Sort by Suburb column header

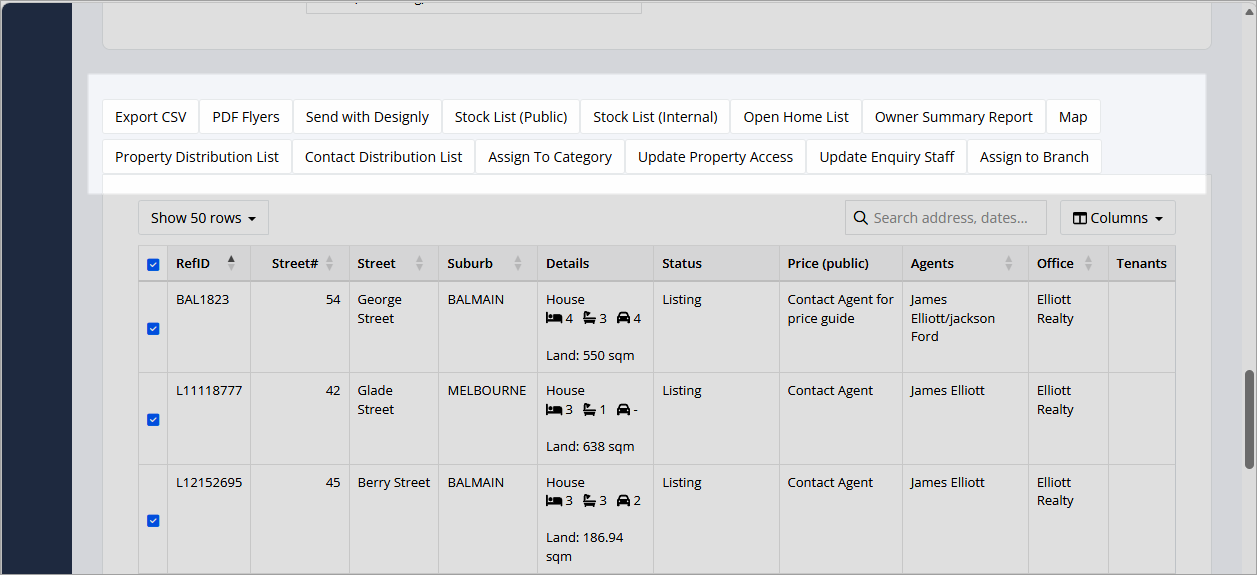488,264
